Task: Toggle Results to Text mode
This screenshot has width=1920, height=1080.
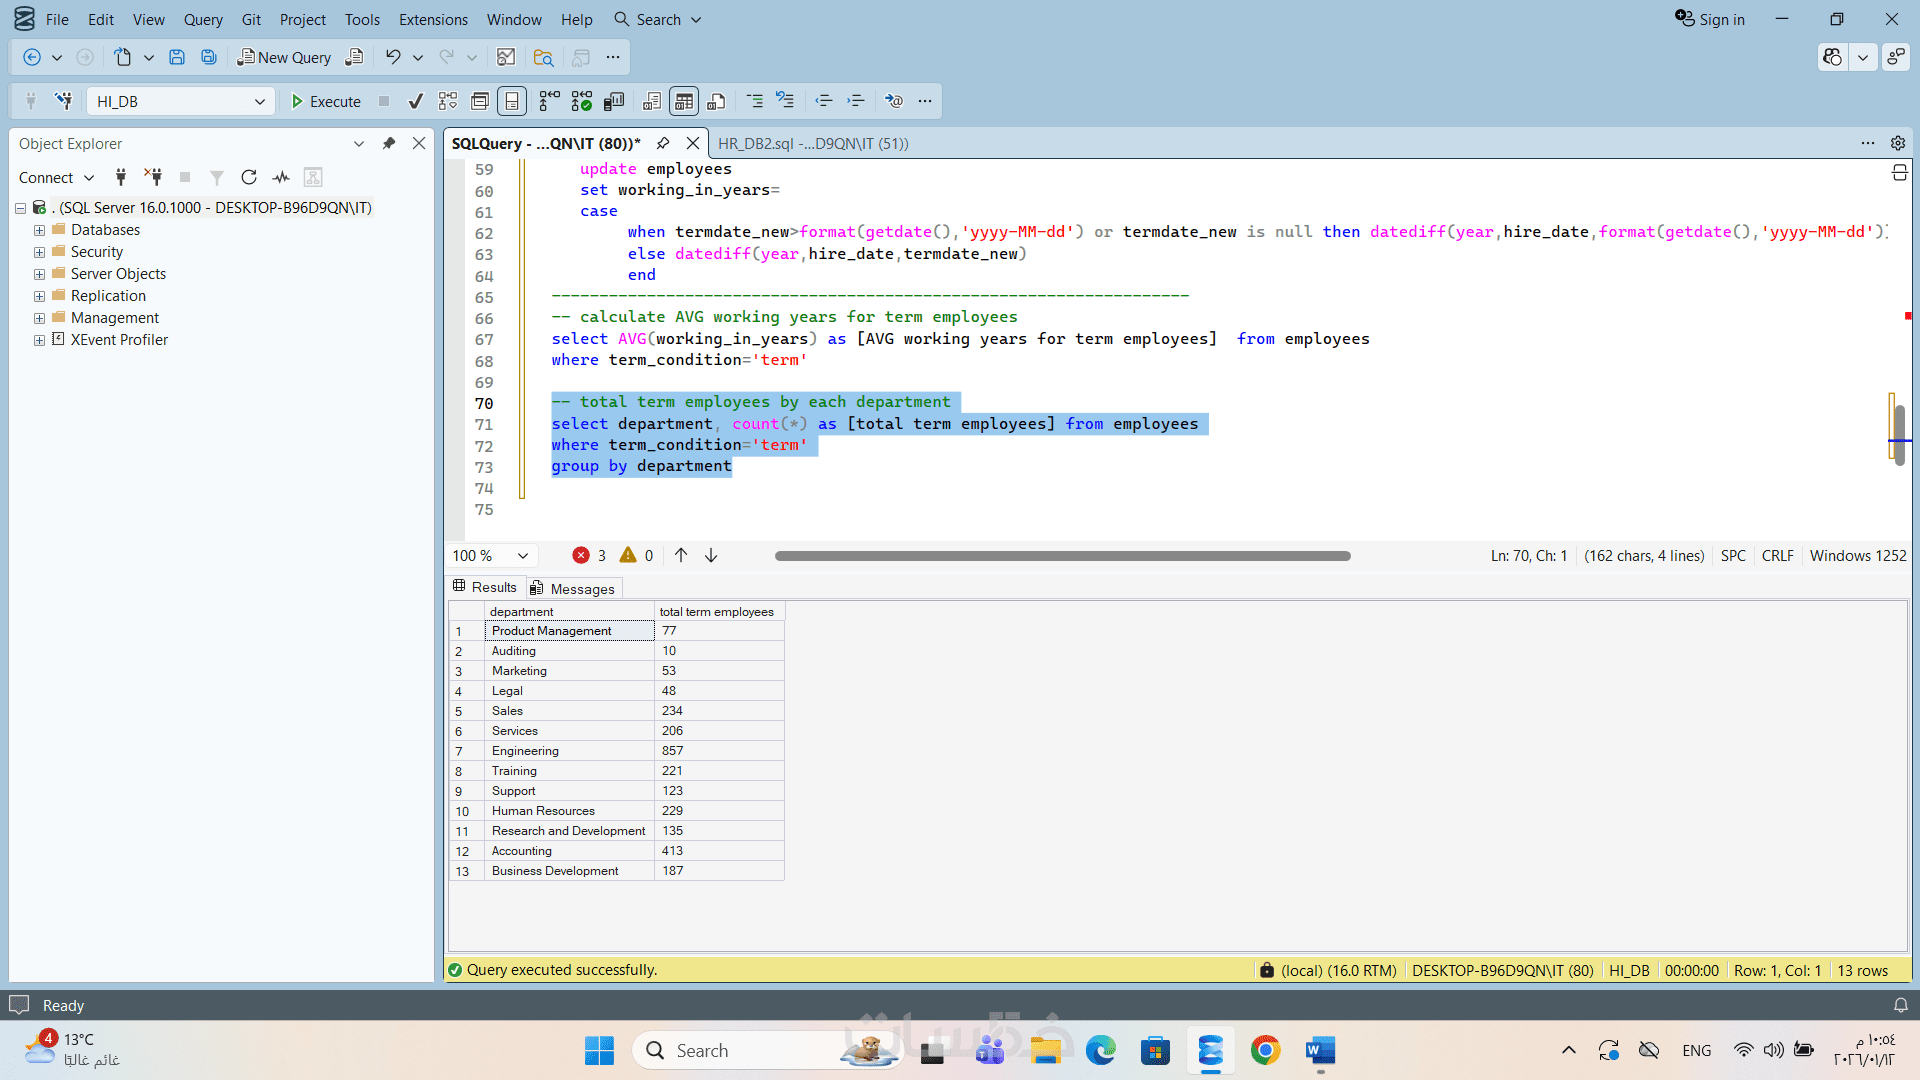Action: [652, 101]
